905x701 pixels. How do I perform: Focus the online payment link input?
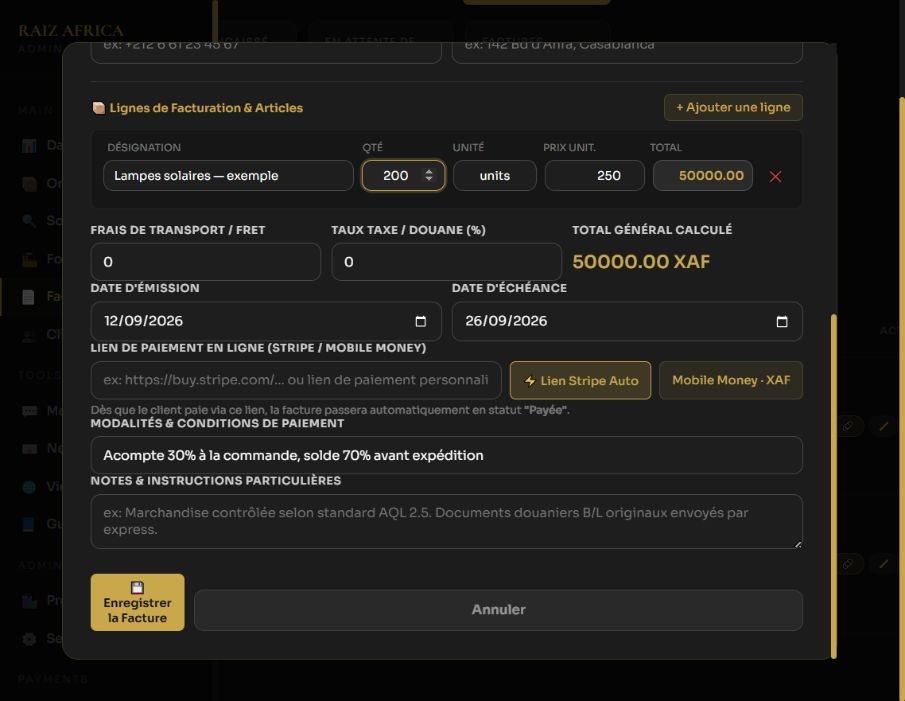coord(296,380)
